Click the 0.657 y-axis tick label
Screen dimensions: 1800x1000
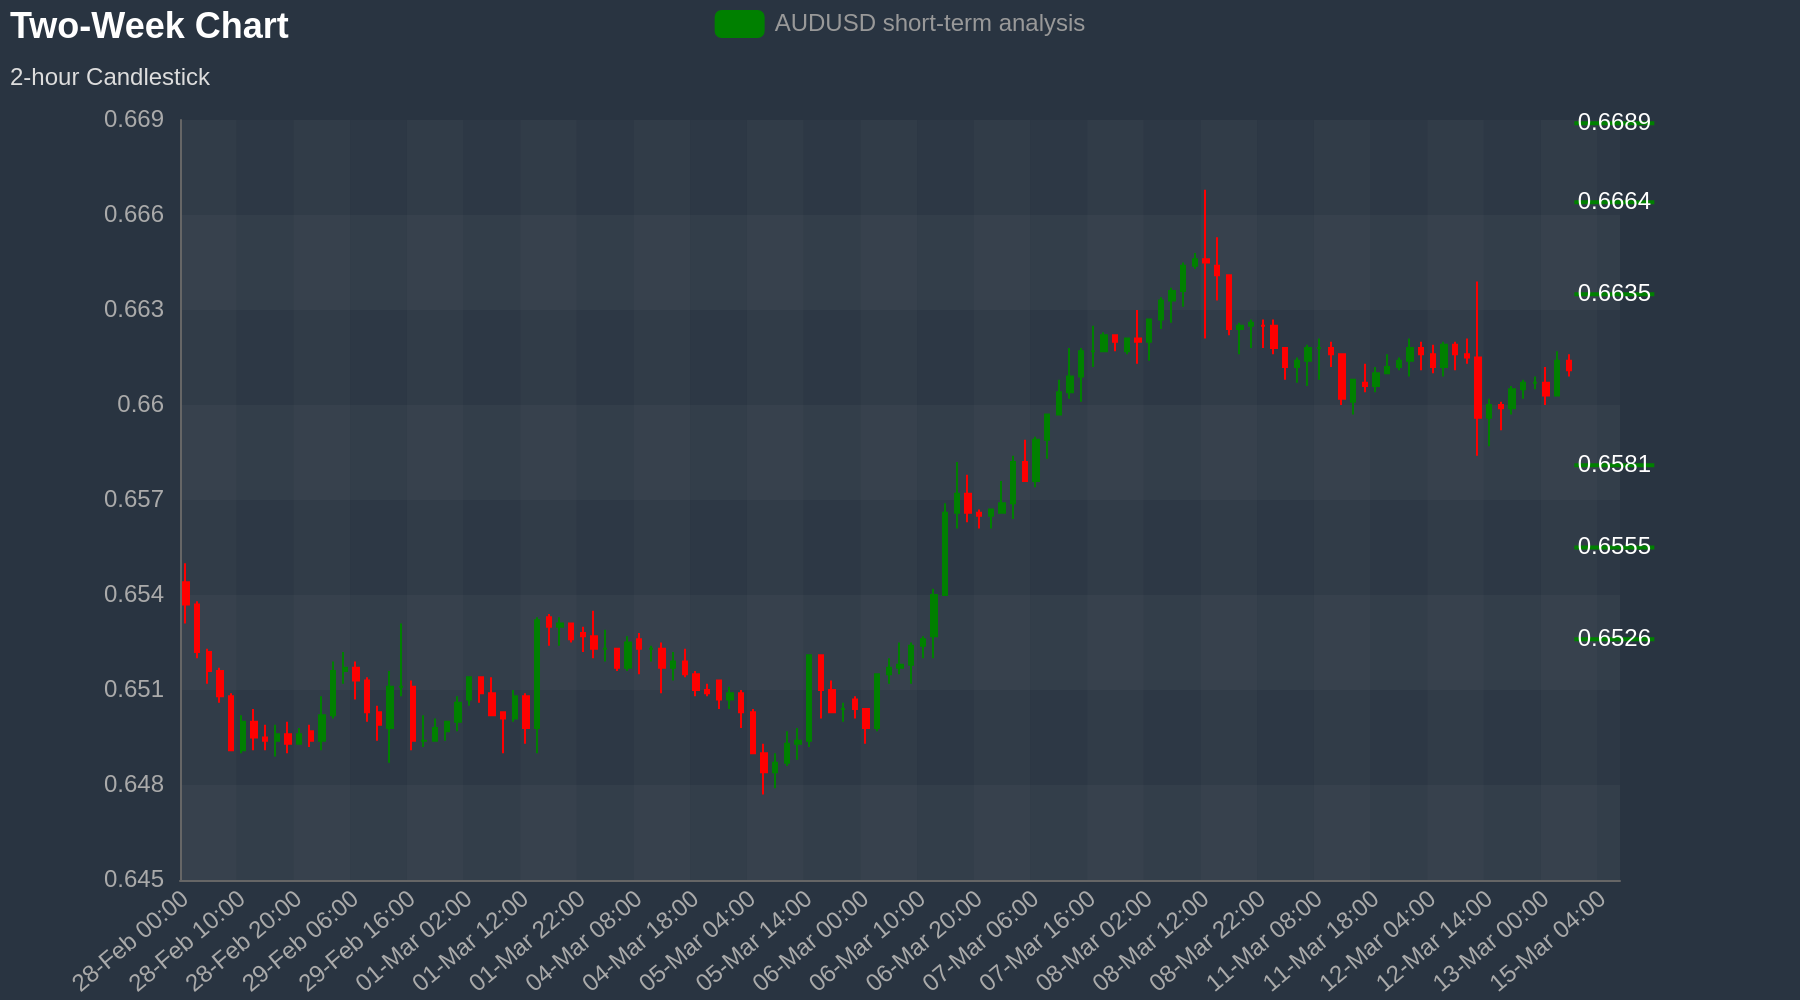134,500
